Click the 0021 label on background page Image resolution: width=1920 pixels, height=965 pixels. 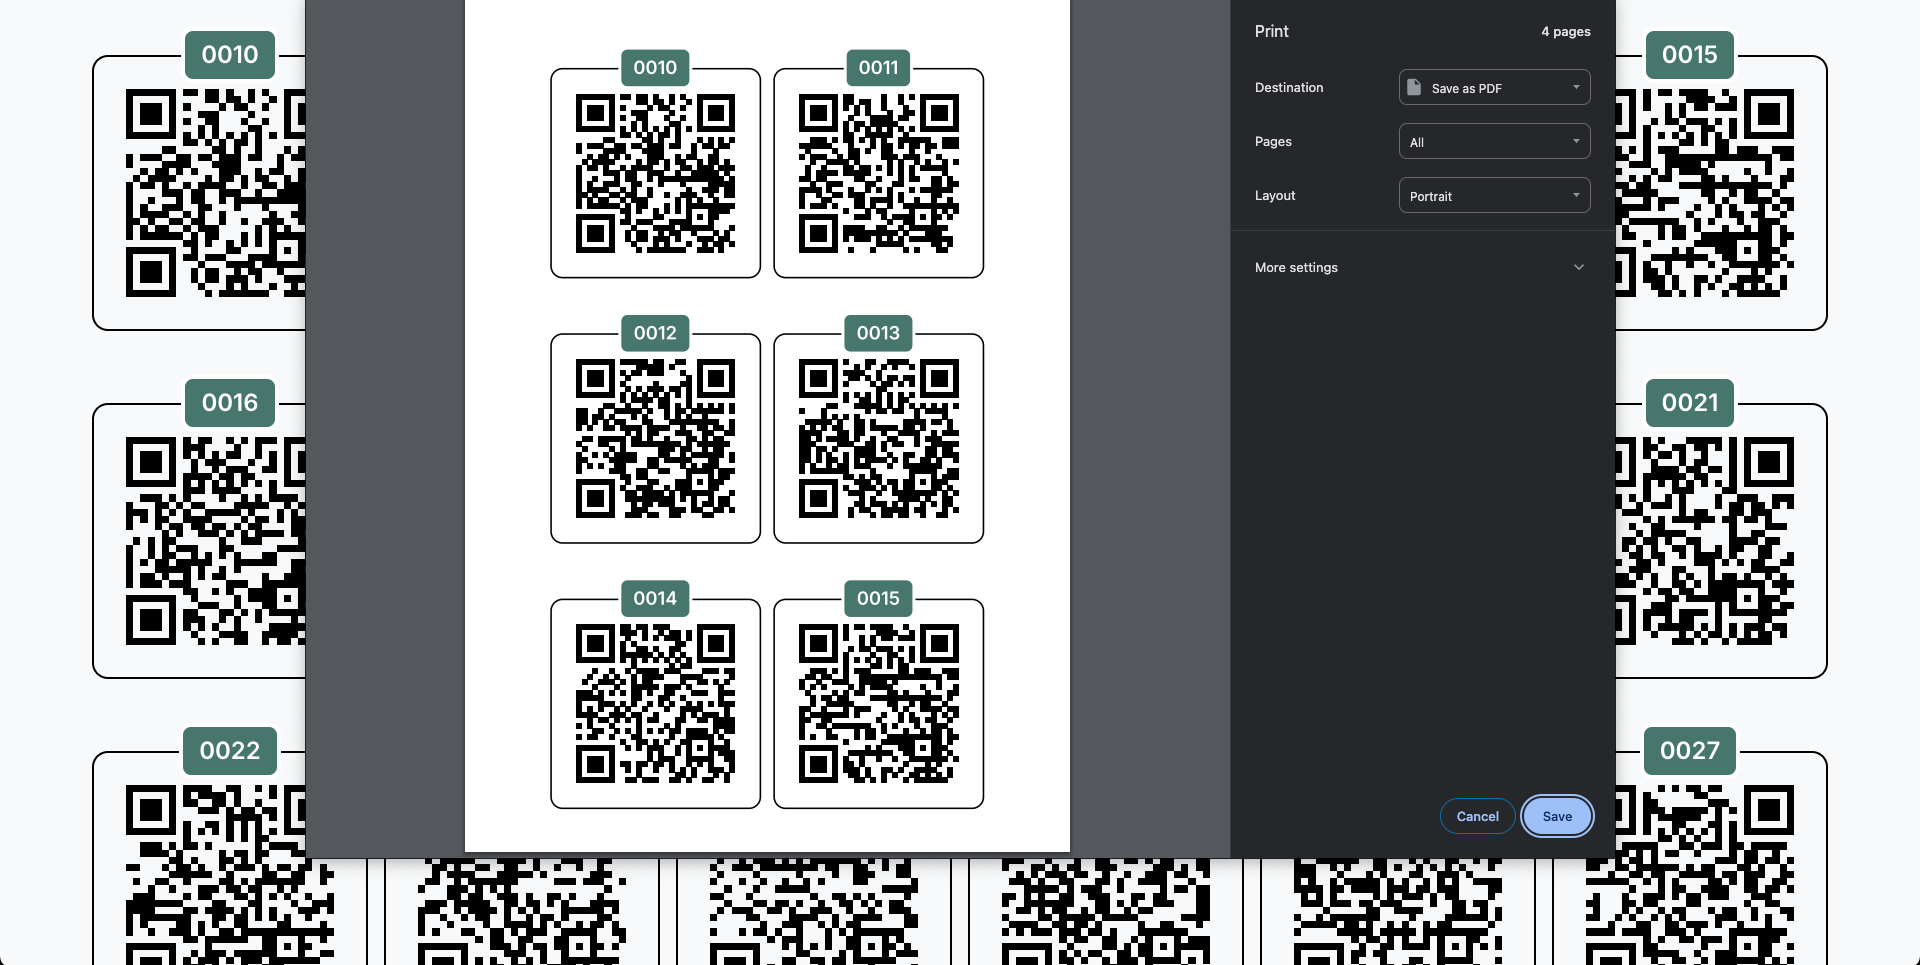1689,403
